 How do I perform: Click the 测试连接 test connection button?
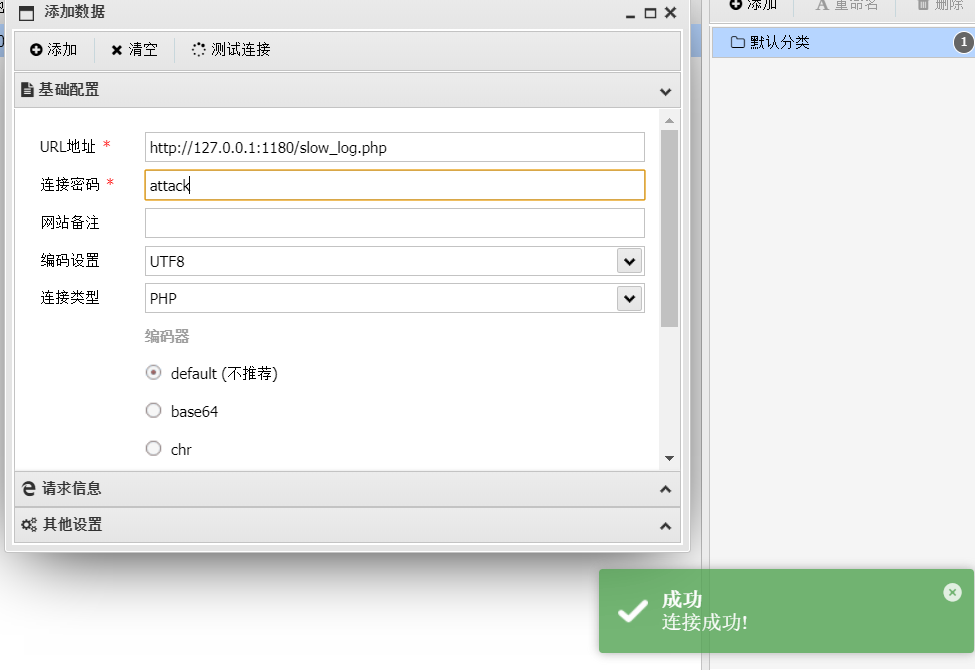[231, 50]
